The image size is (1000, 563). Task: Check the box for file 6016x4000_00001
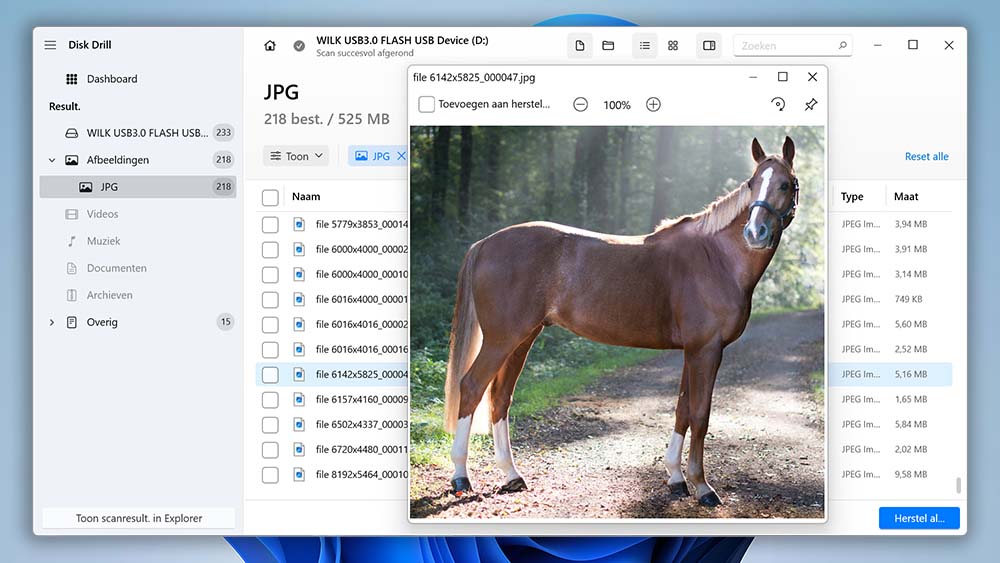[270, 300]
